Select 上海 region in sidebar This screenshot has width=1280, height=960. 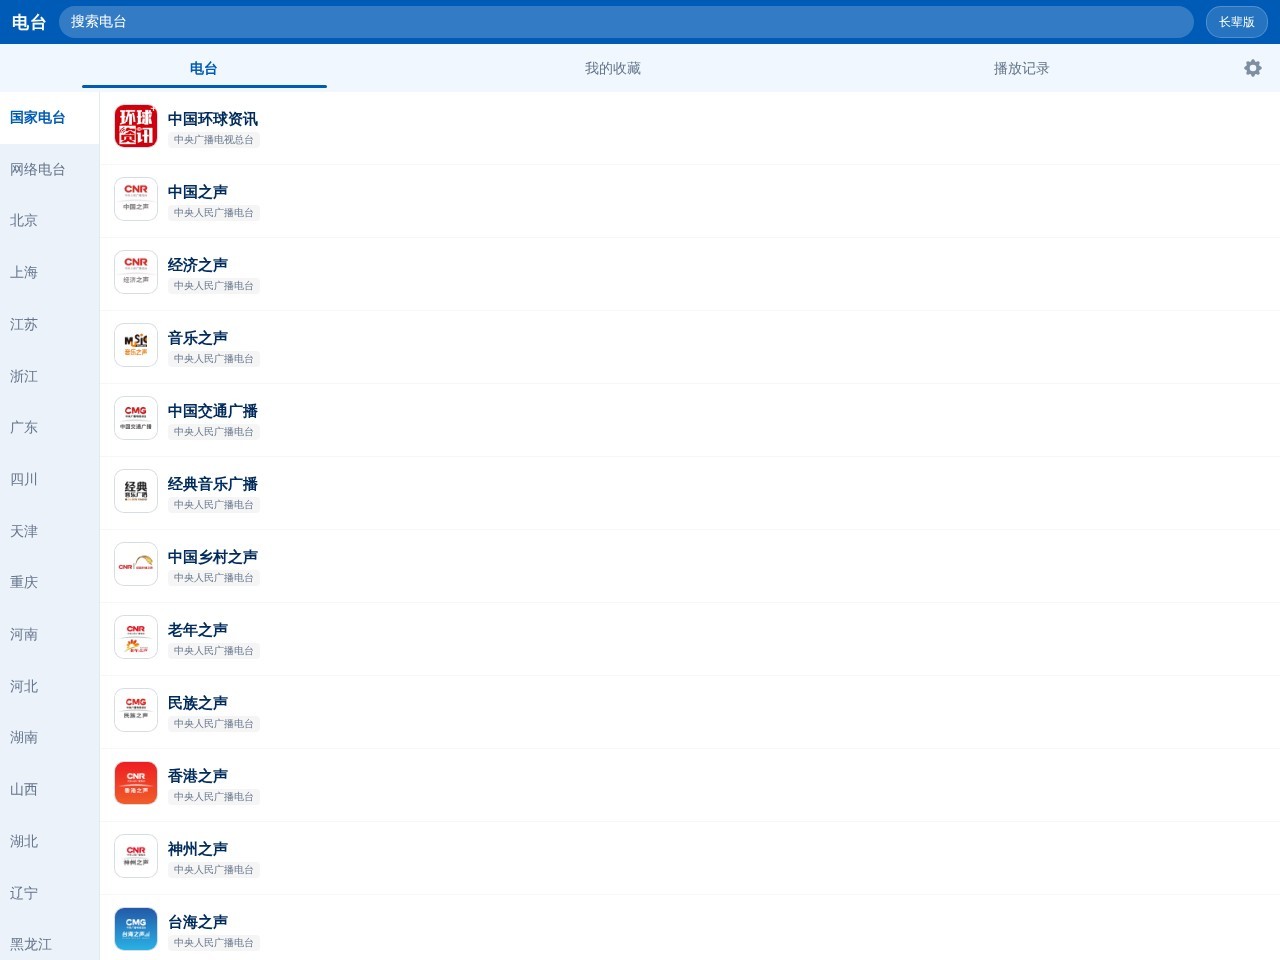coord(50,273)
